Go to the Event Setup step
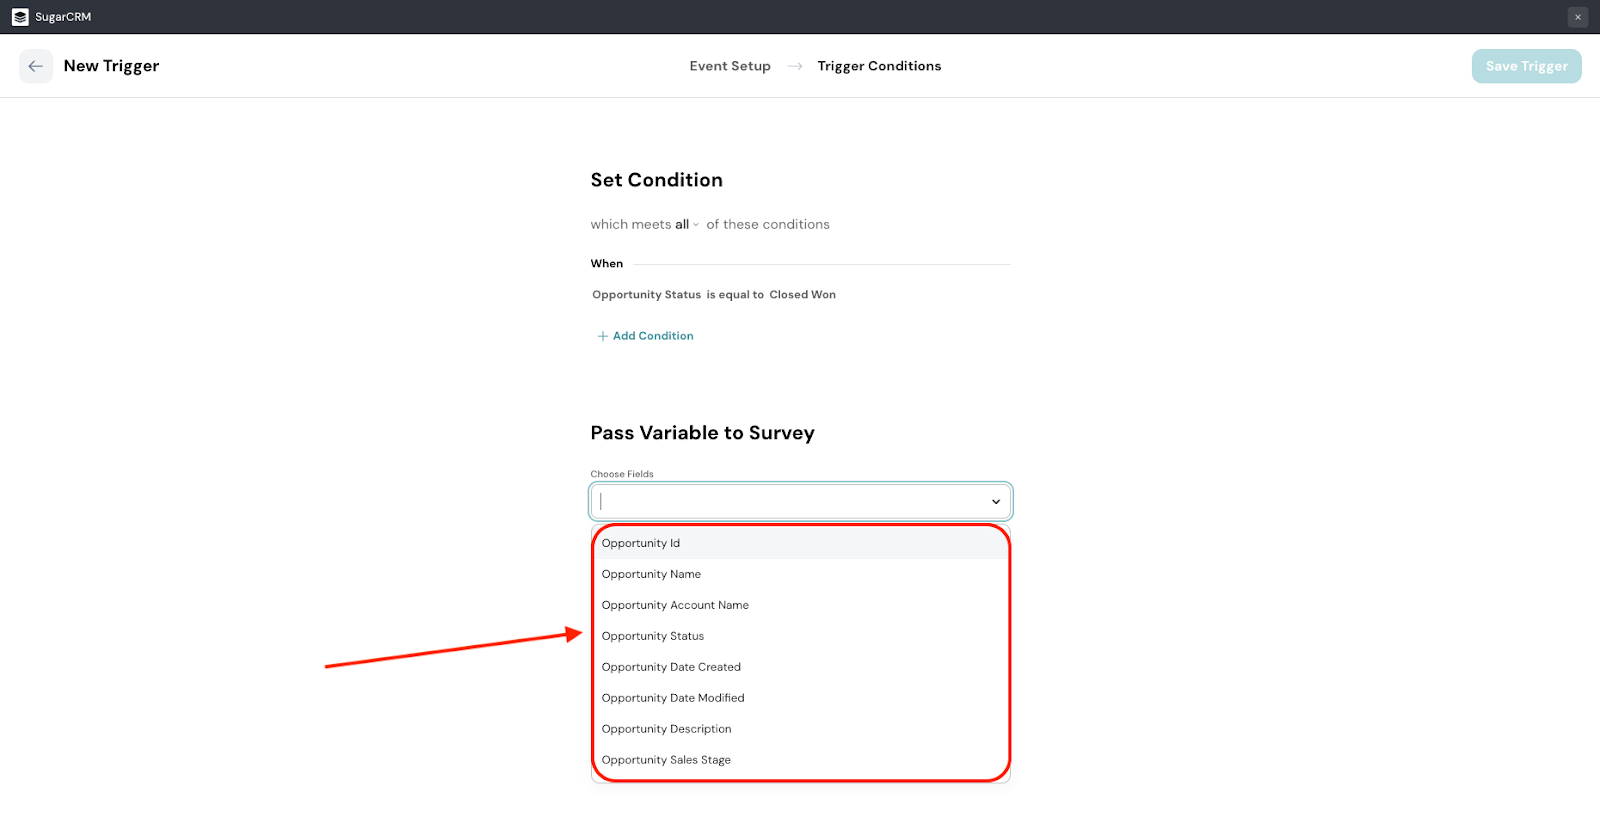Screen dimensions: 1600x823 tap(729, 66)
